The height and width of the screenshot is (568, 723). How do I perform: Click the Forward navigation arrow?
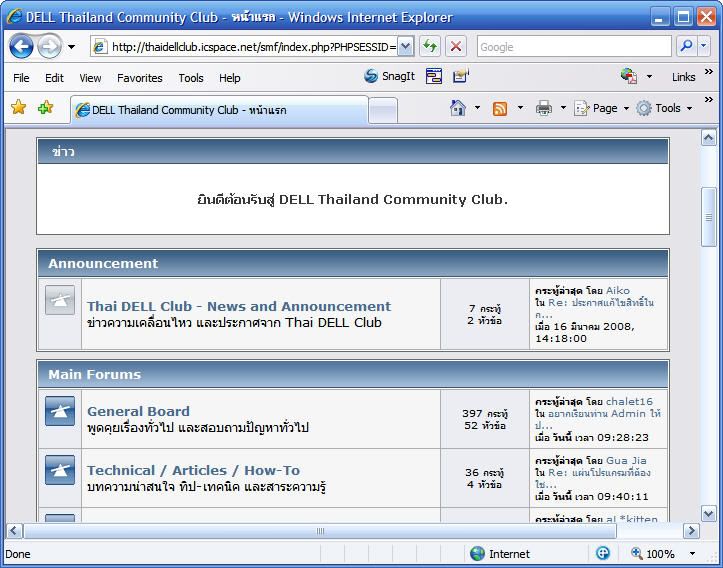pos(49,47)
